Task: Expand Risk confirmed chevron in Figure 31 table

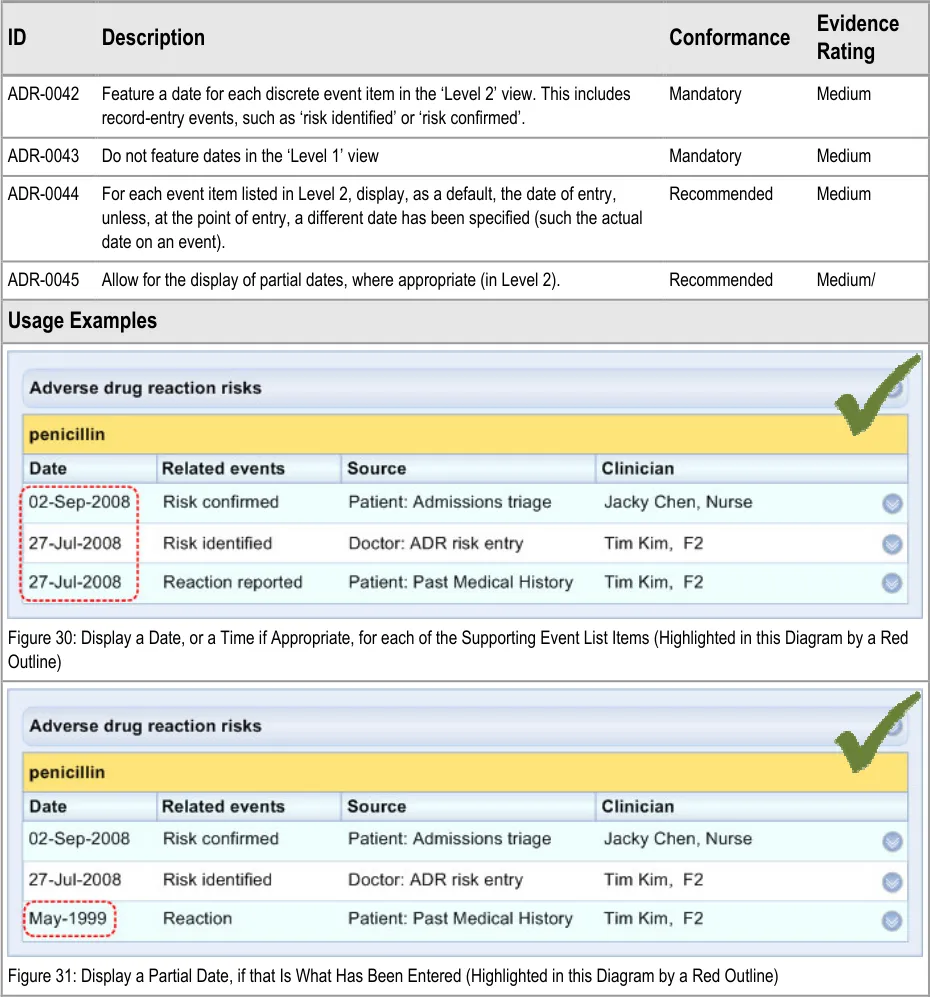Action: pyautogui.click(x=892, y=841)
